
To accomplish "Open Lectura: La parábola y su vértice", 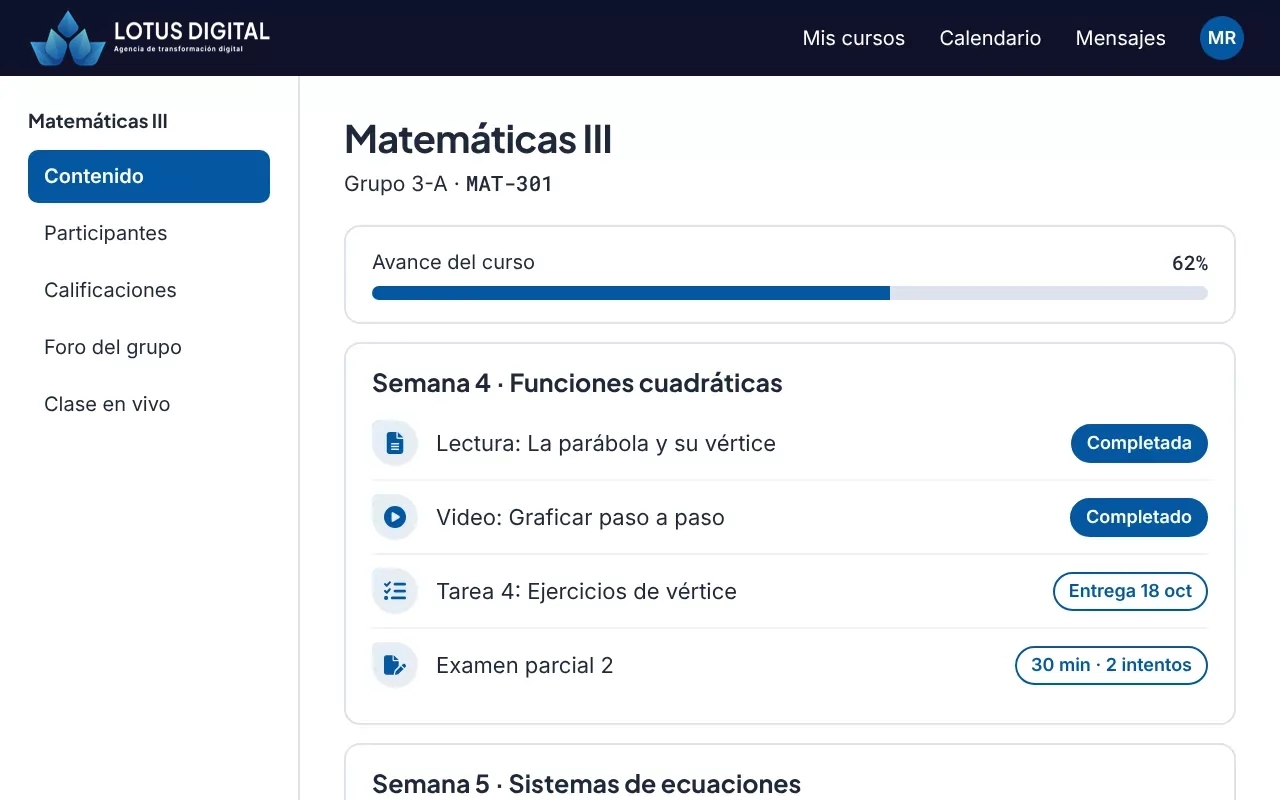I will [606, 443].
